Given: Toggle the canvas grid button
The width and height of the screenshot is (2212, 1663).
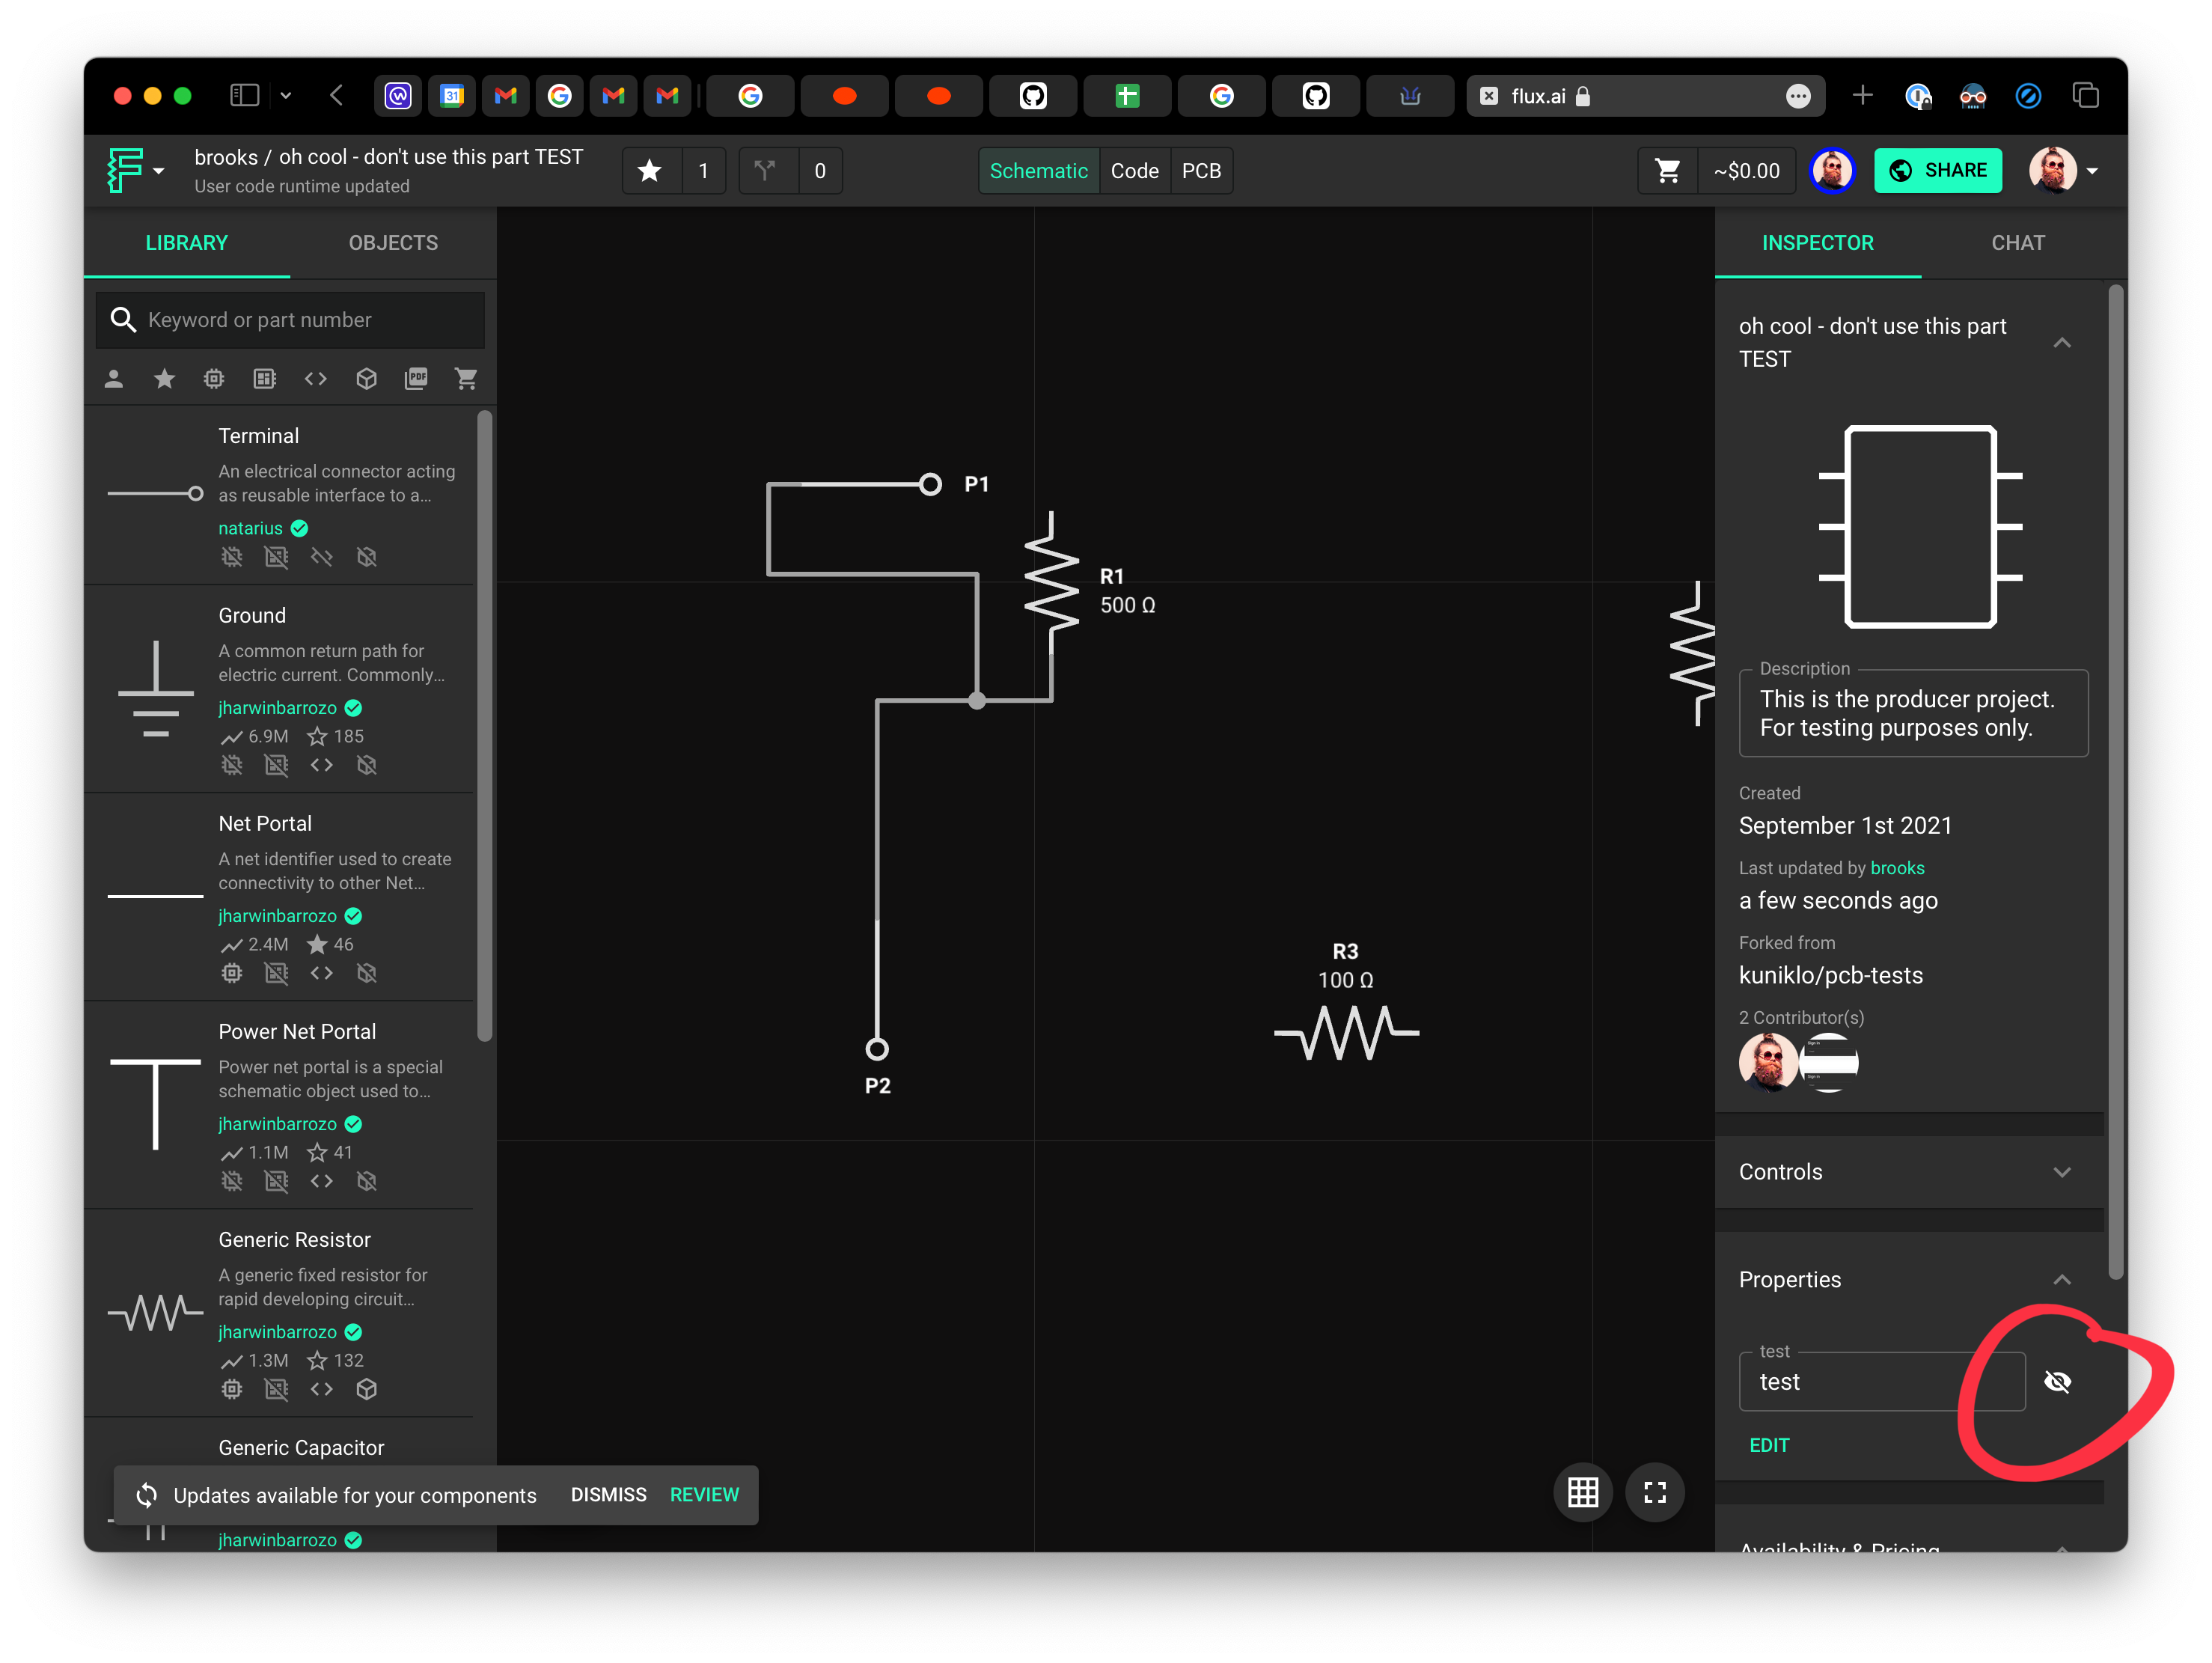Looking at the screenshot, I should [x=1583, y=1493].
